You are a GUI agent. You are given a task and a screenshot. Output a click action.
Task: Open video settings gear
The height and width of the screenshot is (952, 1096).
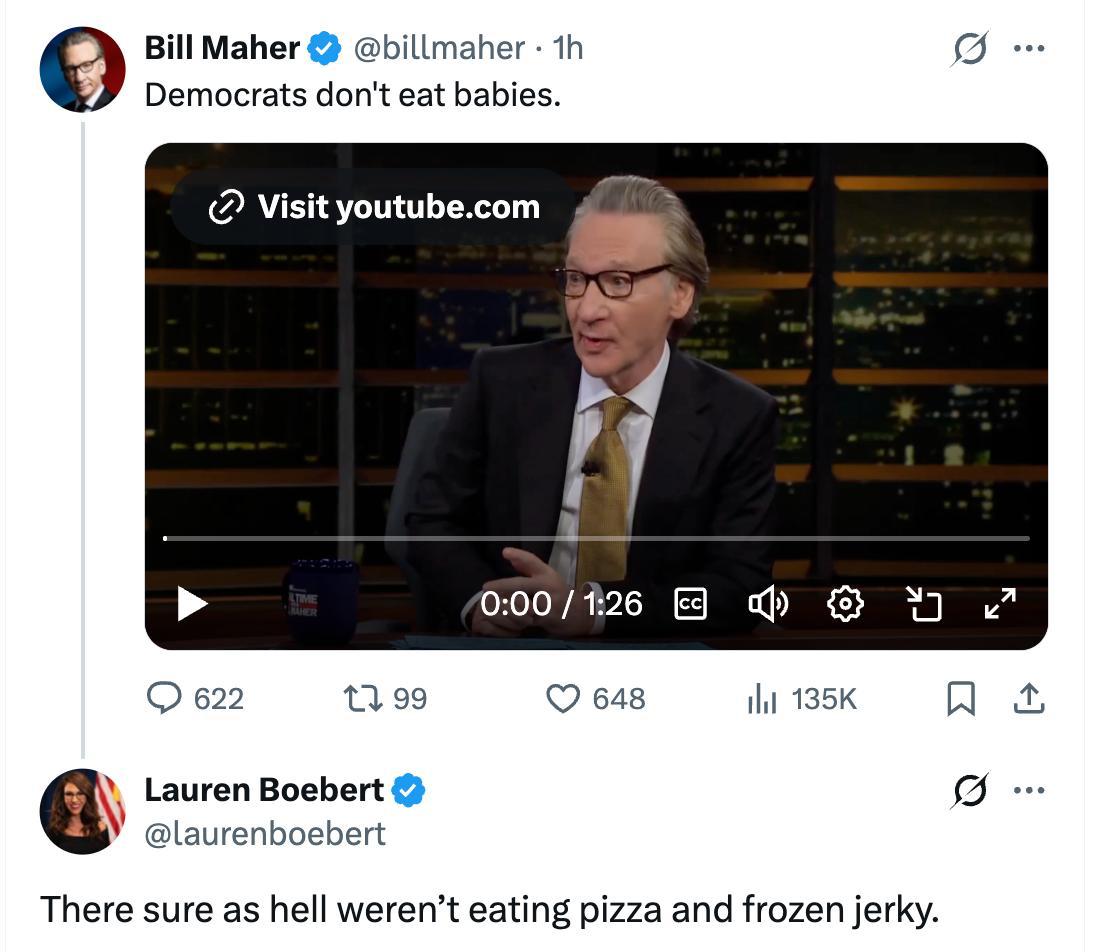[x=846, y=603]
